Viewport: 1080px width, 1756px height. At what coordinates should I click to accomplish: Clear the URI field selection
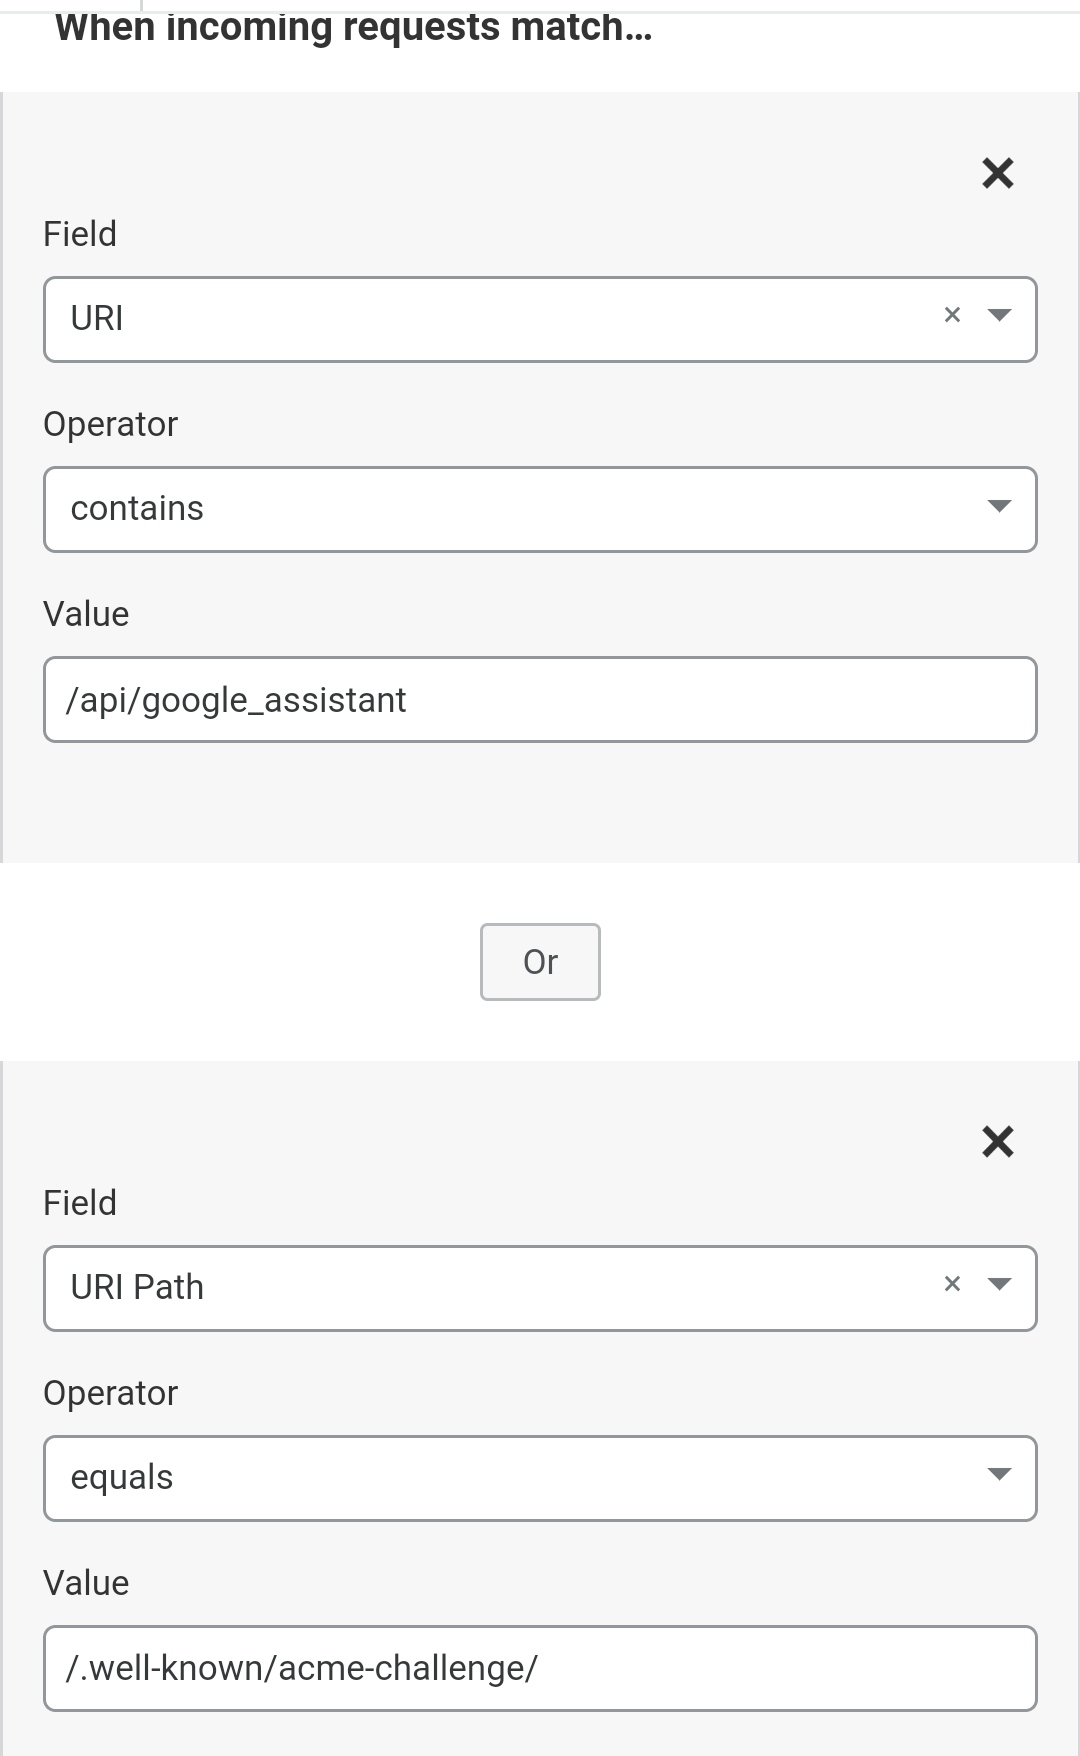click(x=952, y=315)
